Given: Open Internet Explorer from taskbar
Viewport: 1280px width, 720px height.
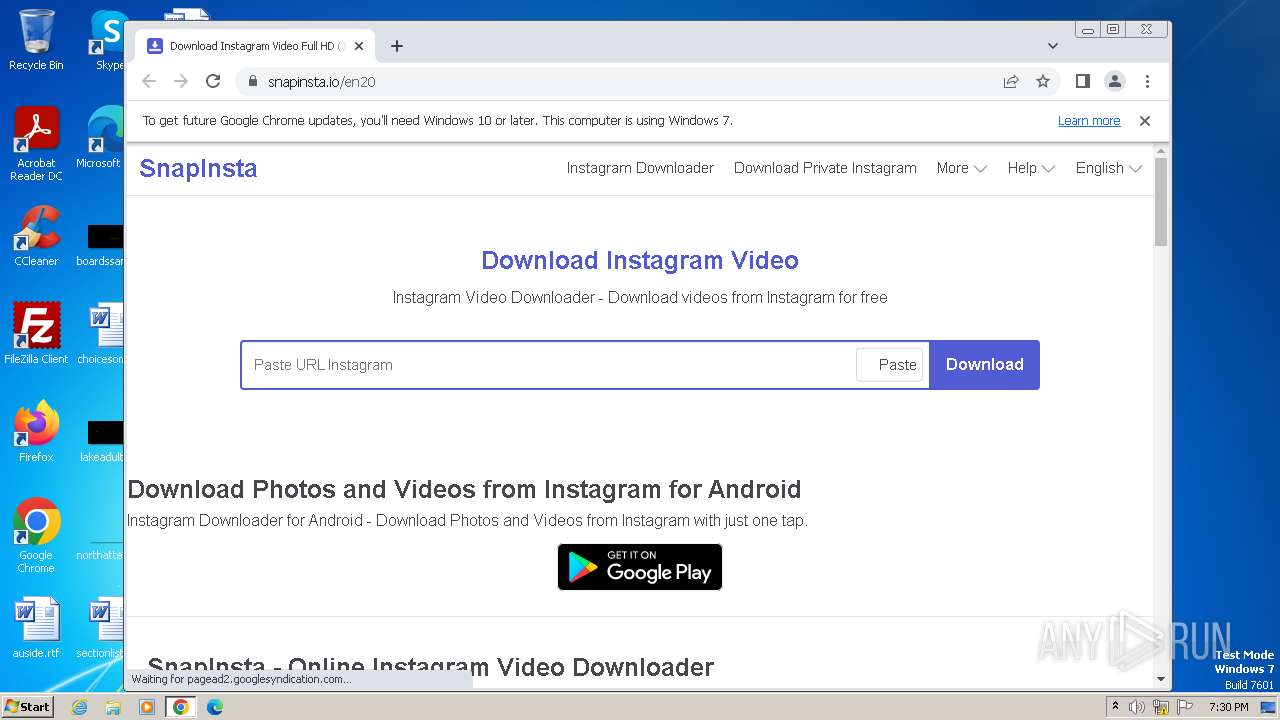Looking at the screenshot, I should pyautogui.click(x=79, y=707).
